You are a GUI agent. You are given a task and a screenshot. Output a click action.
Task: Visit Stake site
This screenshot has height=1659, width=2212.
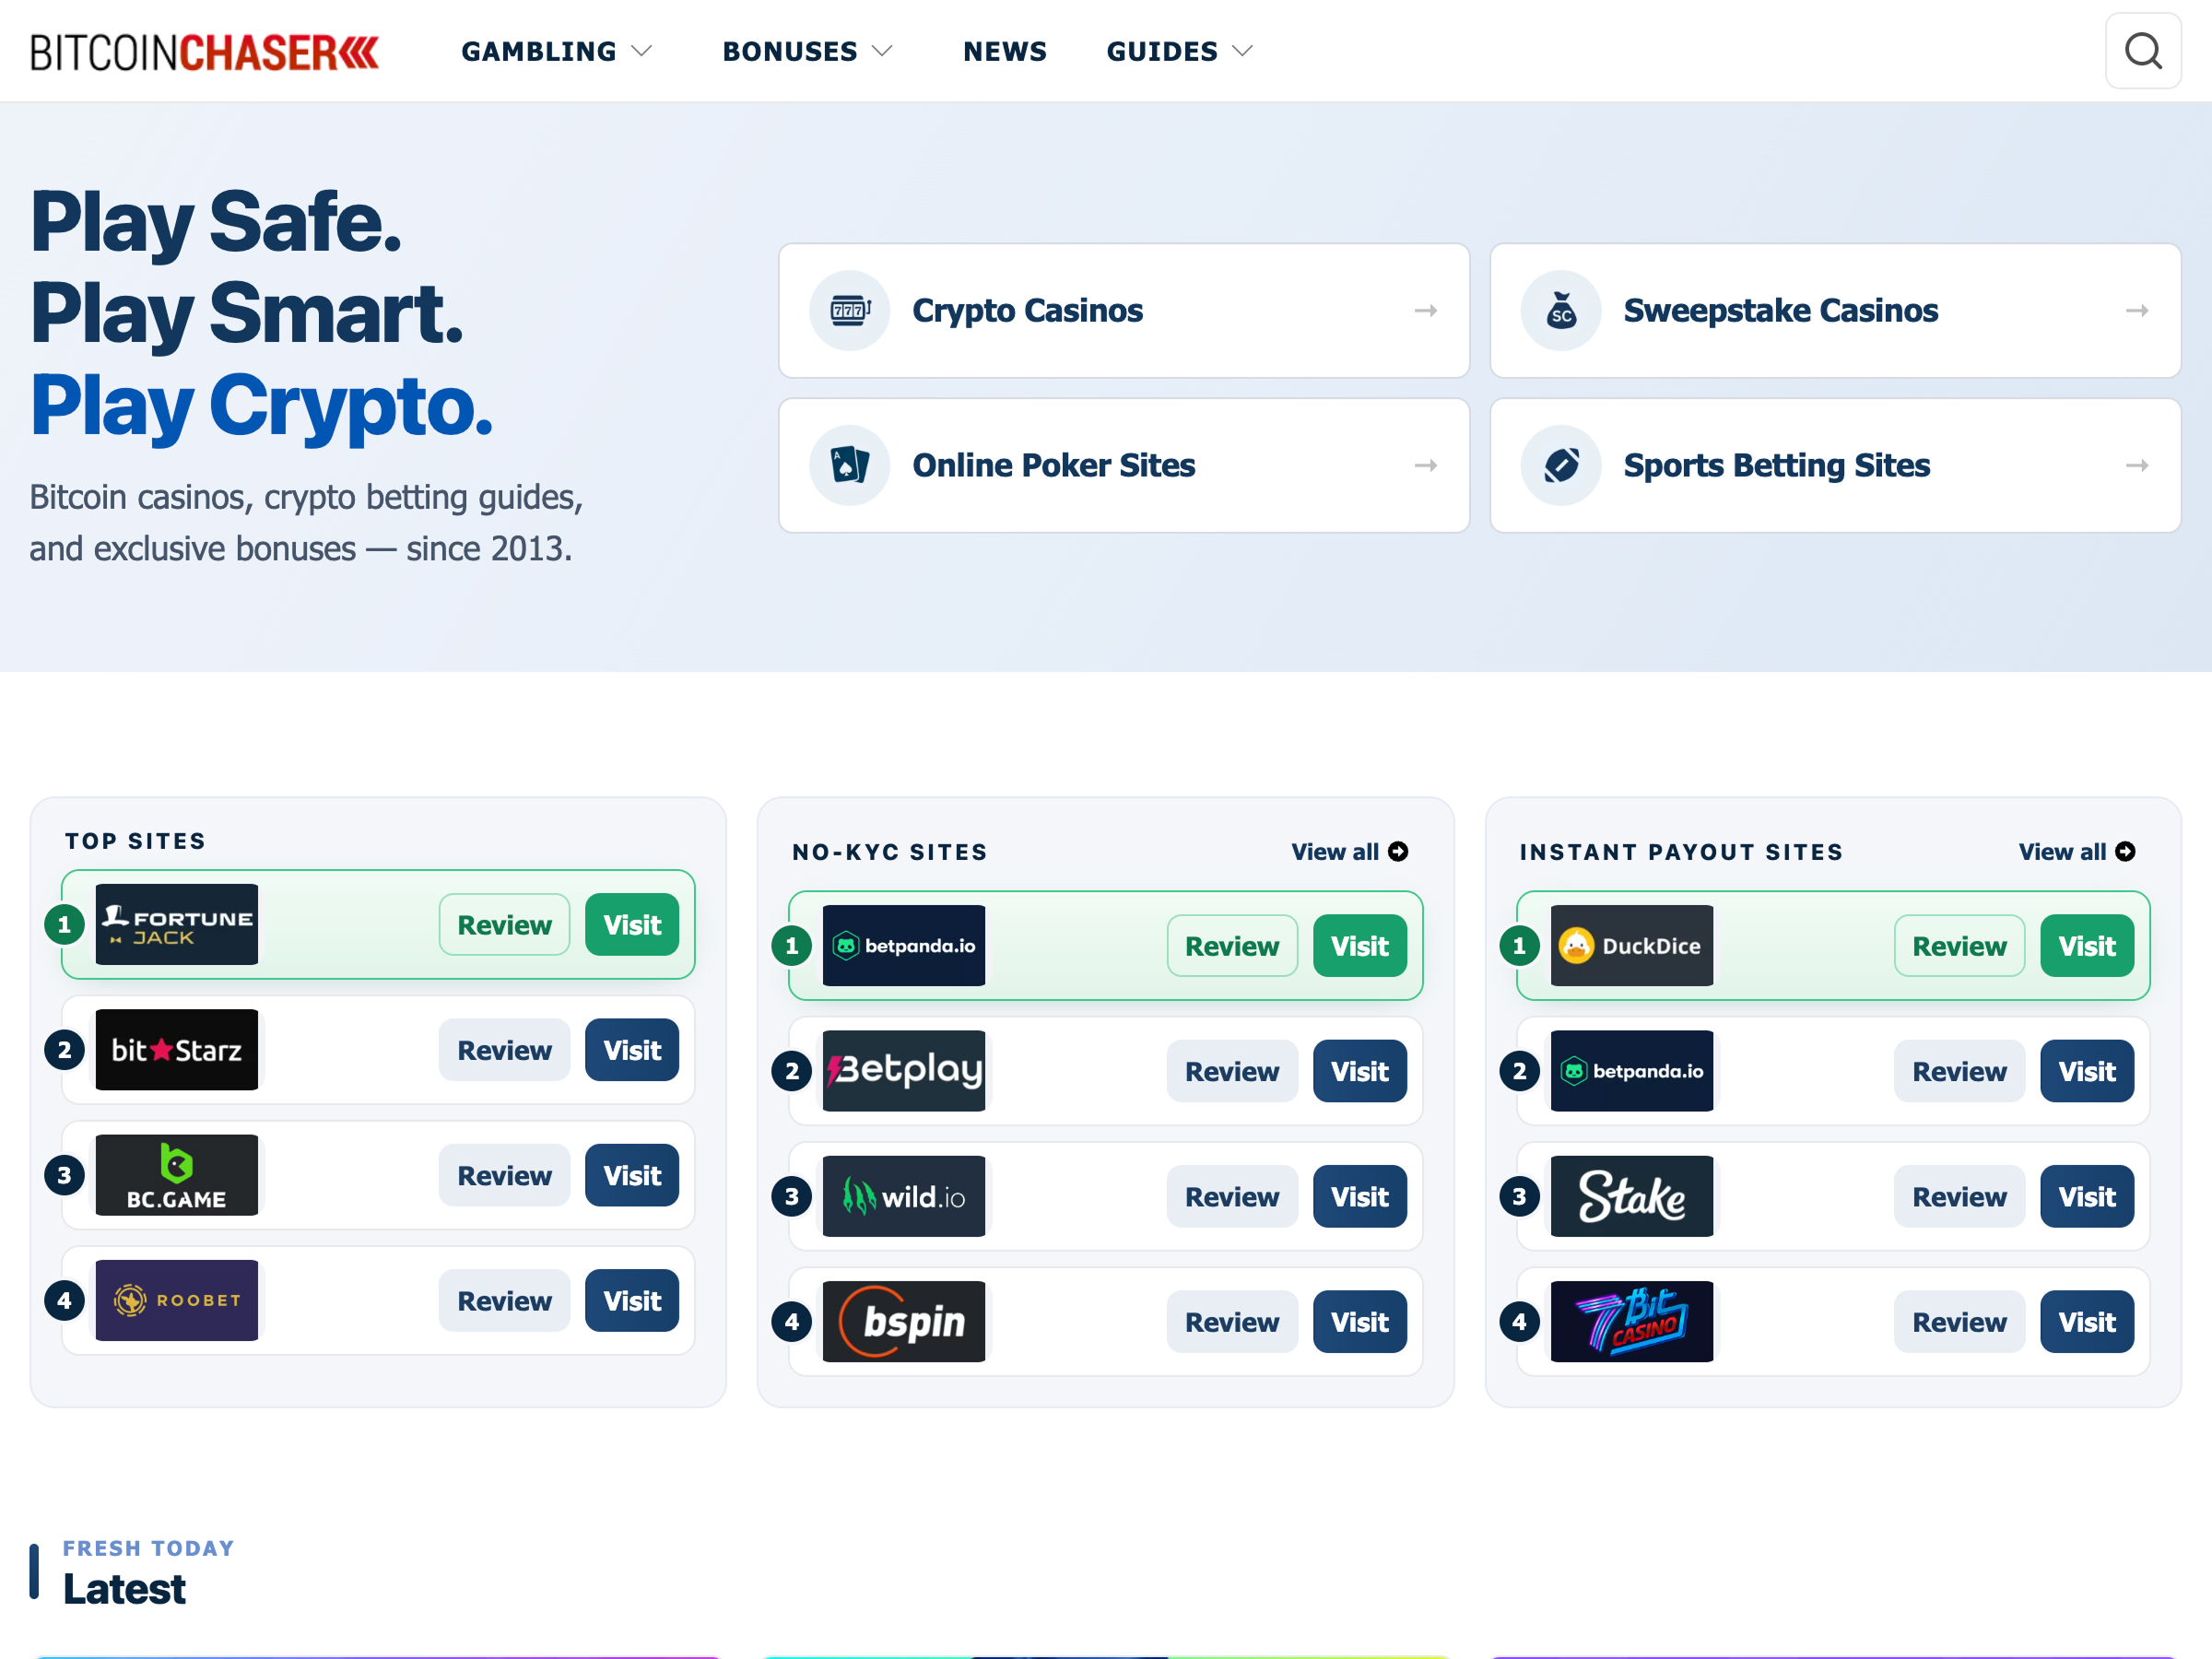2087,1196
